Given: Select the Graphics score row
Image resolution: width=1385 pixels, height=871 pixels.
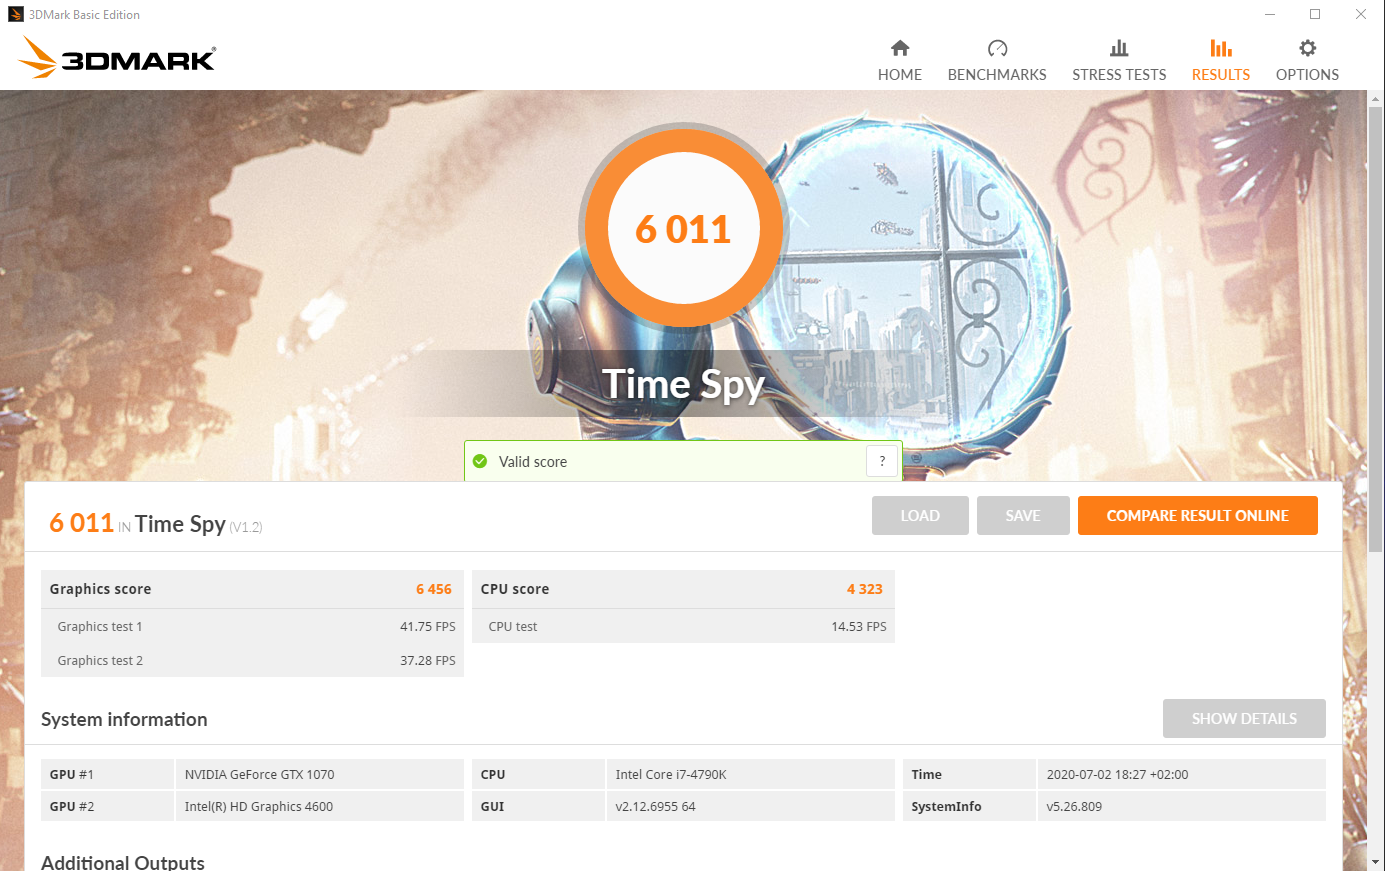Looking at the screenshot, I should point(252,589).
